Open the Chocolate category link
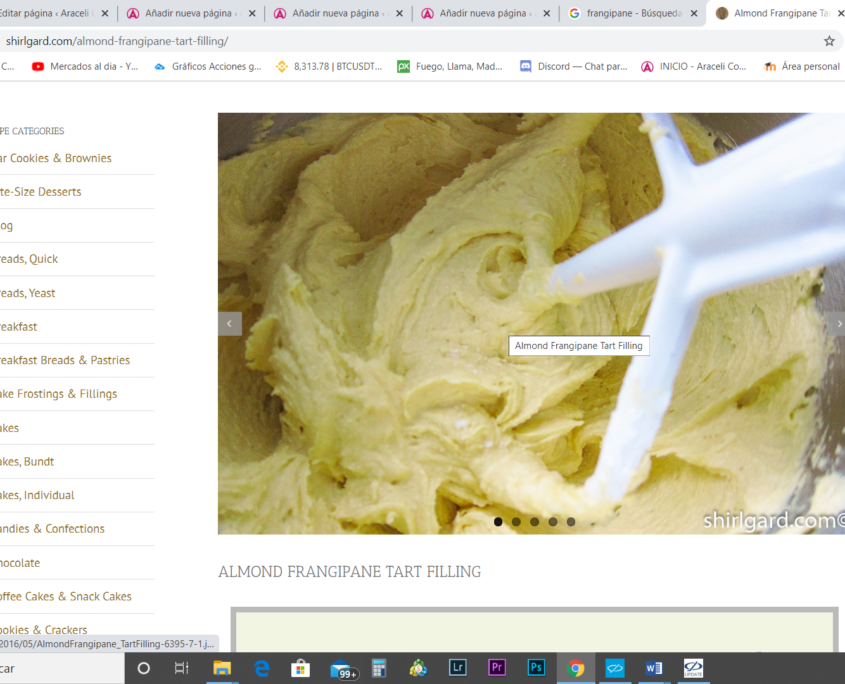Image resolution: width=845 pixels, height=684 pixels. coord(20,563)
